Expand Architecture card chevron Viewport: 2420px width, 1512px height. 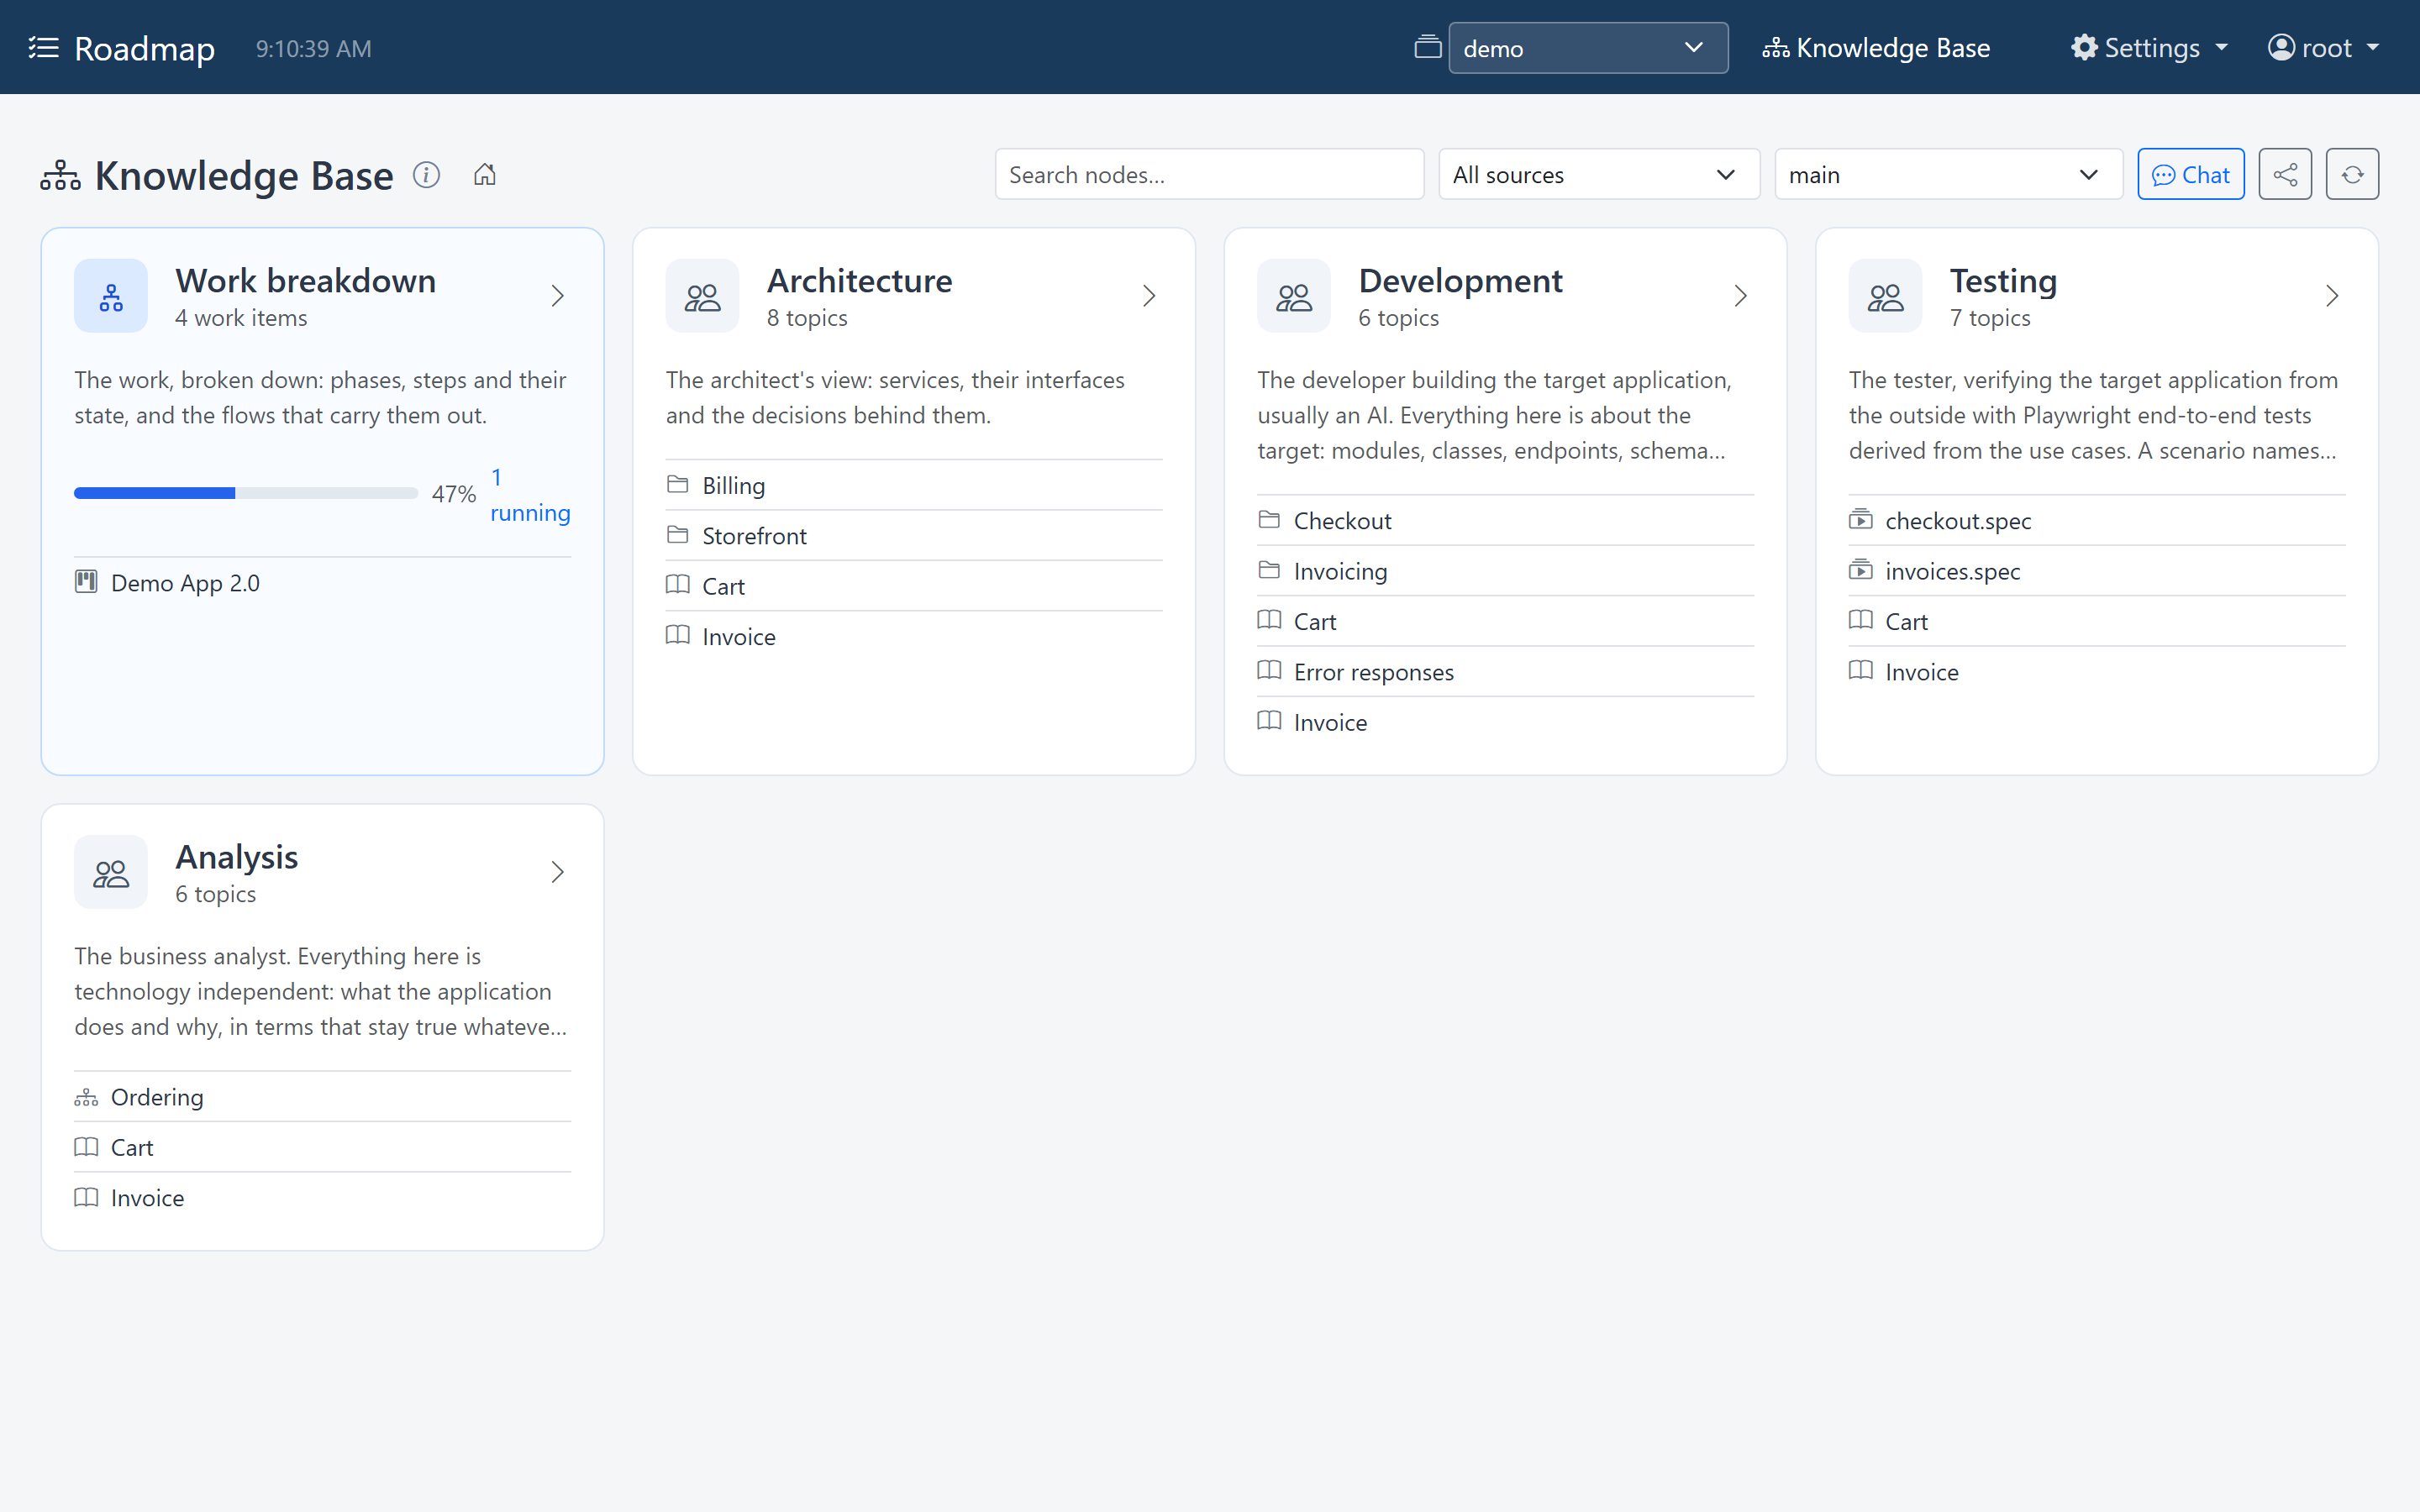1149,296
